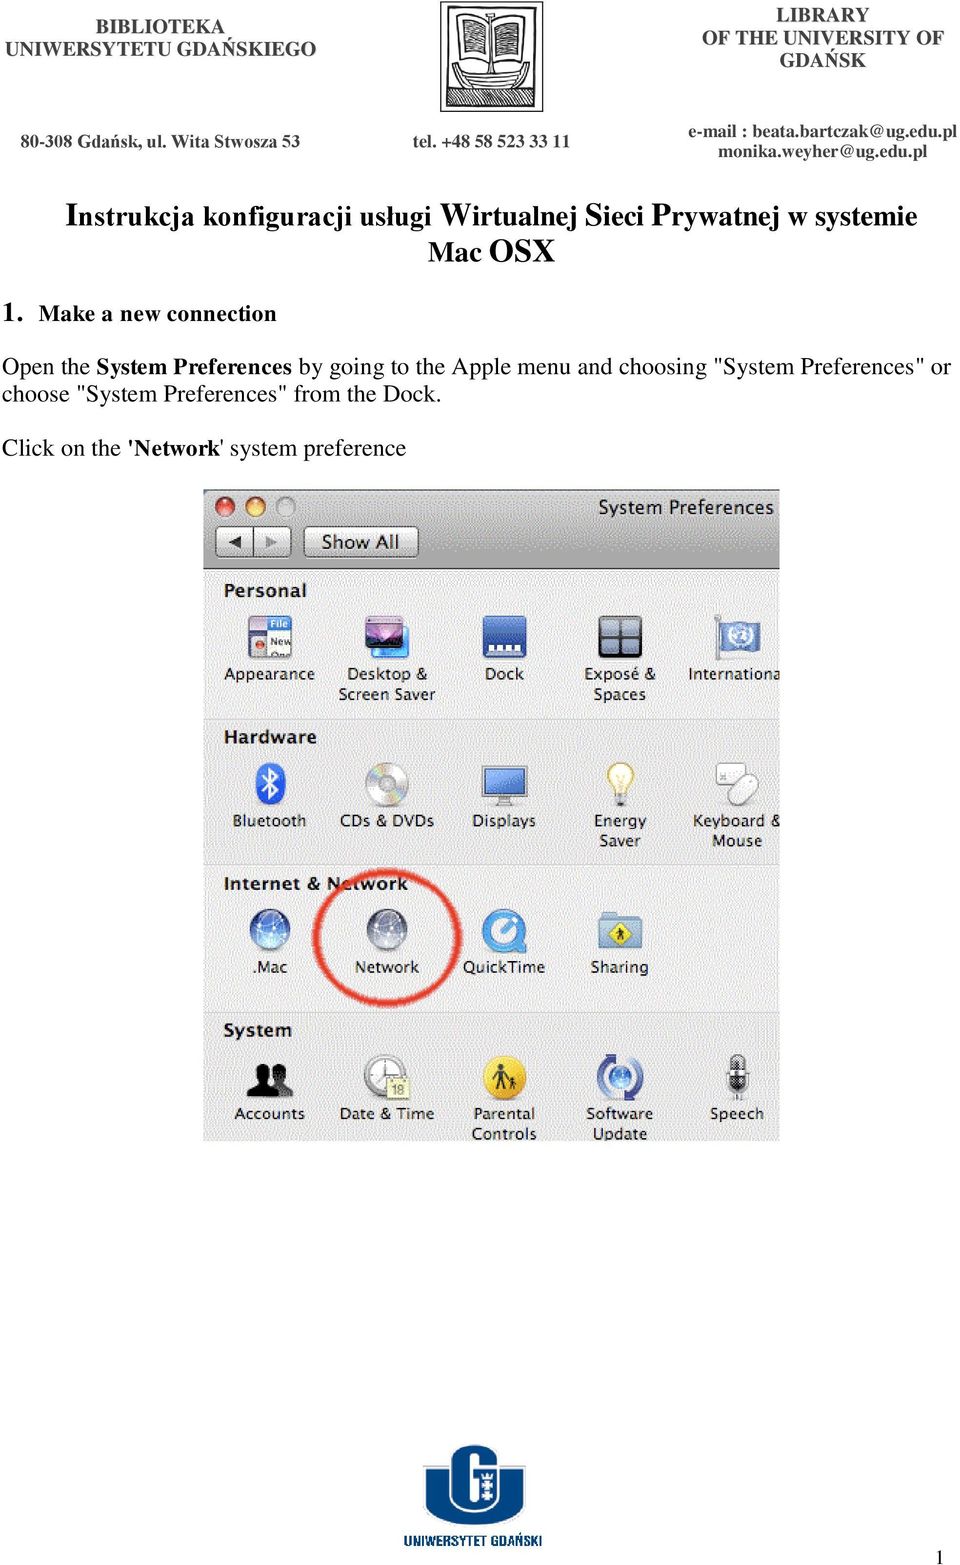The width and height of the screenshot is (960, 1565).
Task: Open QuickTime preferences
Action: click(x=504, y=941)
